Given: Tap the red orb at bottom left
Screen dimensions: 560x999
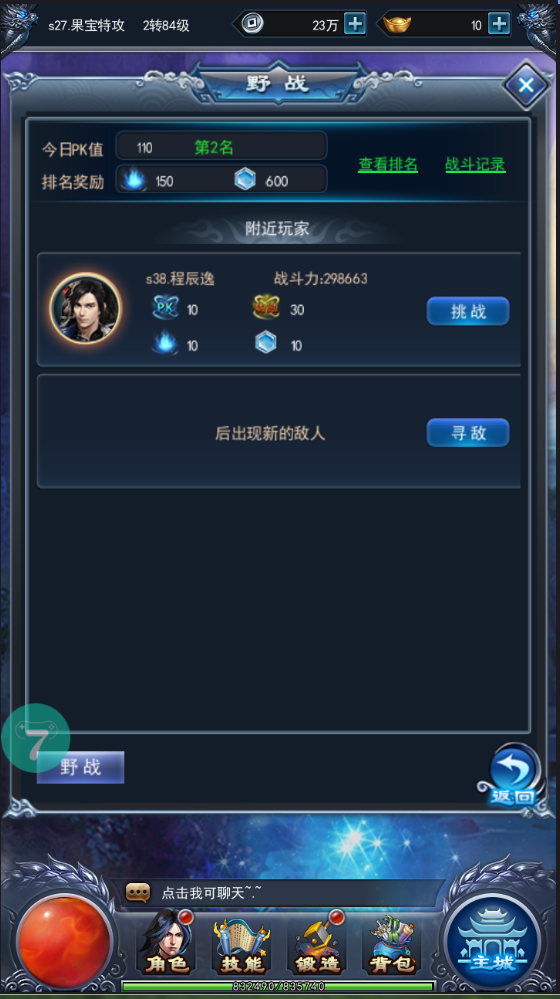Looking at the screenshot, I should (64, 941).
